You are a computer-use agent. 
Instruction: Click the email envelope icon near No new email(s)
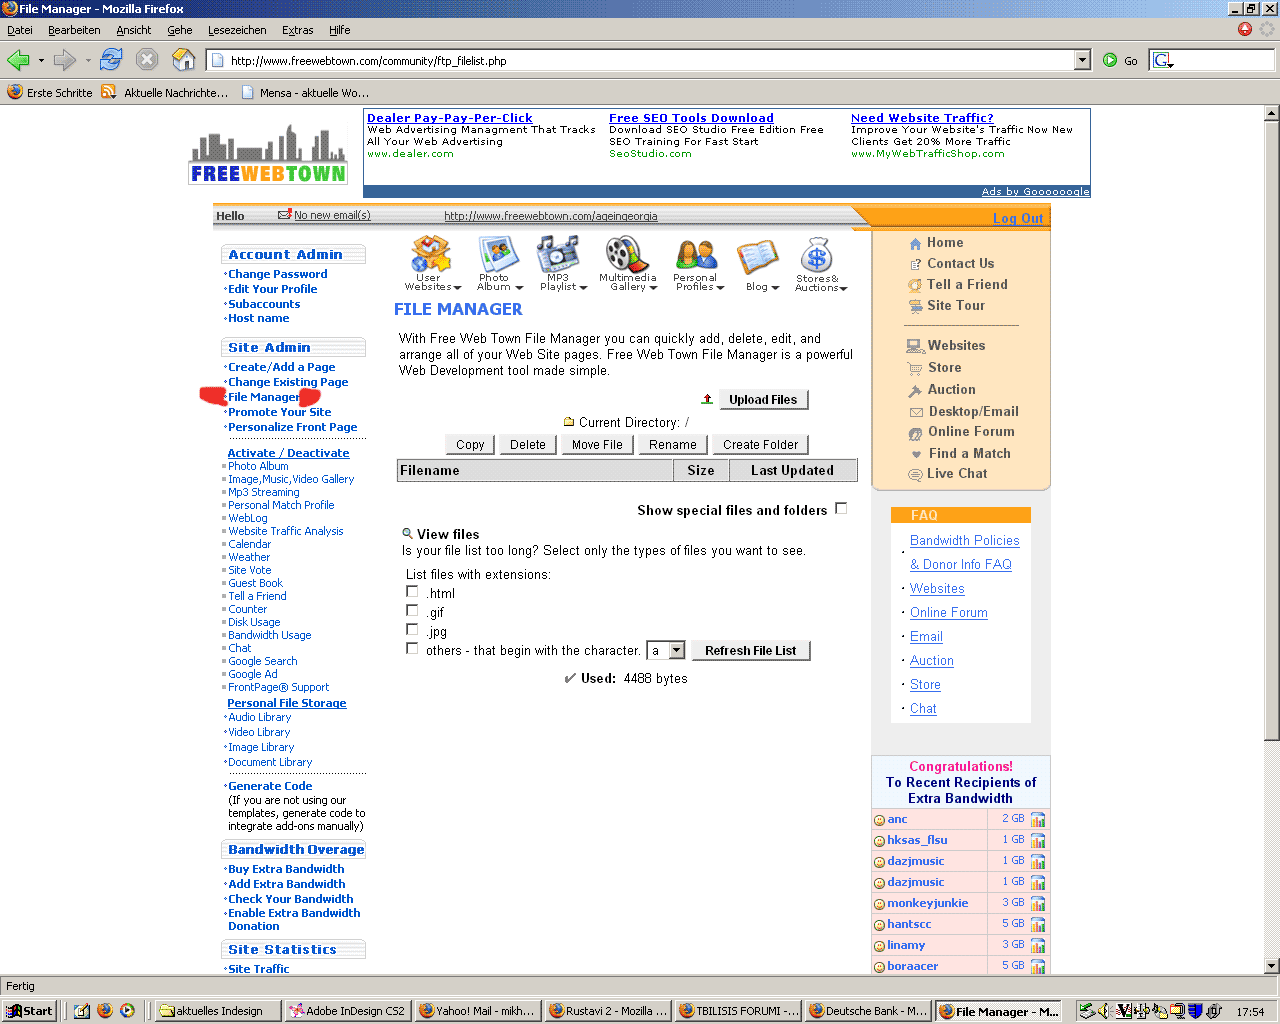point(284,215)
